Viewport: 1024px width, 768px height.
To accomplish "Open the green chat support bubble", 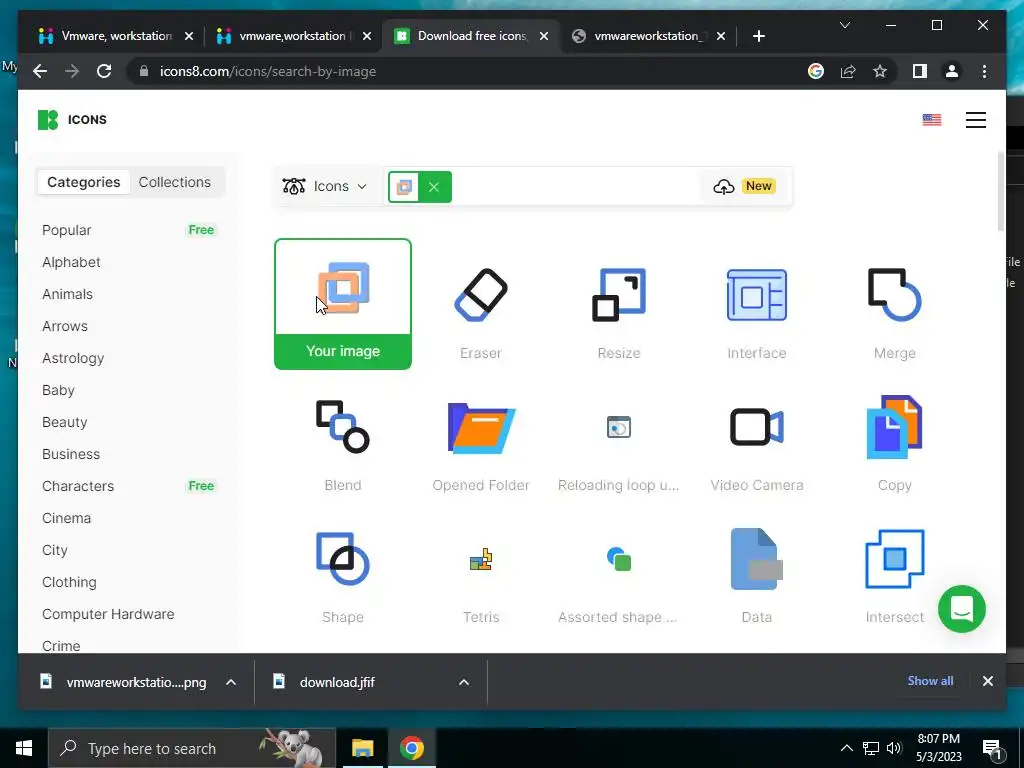I will pyautogui.click(x=961, y=609).
